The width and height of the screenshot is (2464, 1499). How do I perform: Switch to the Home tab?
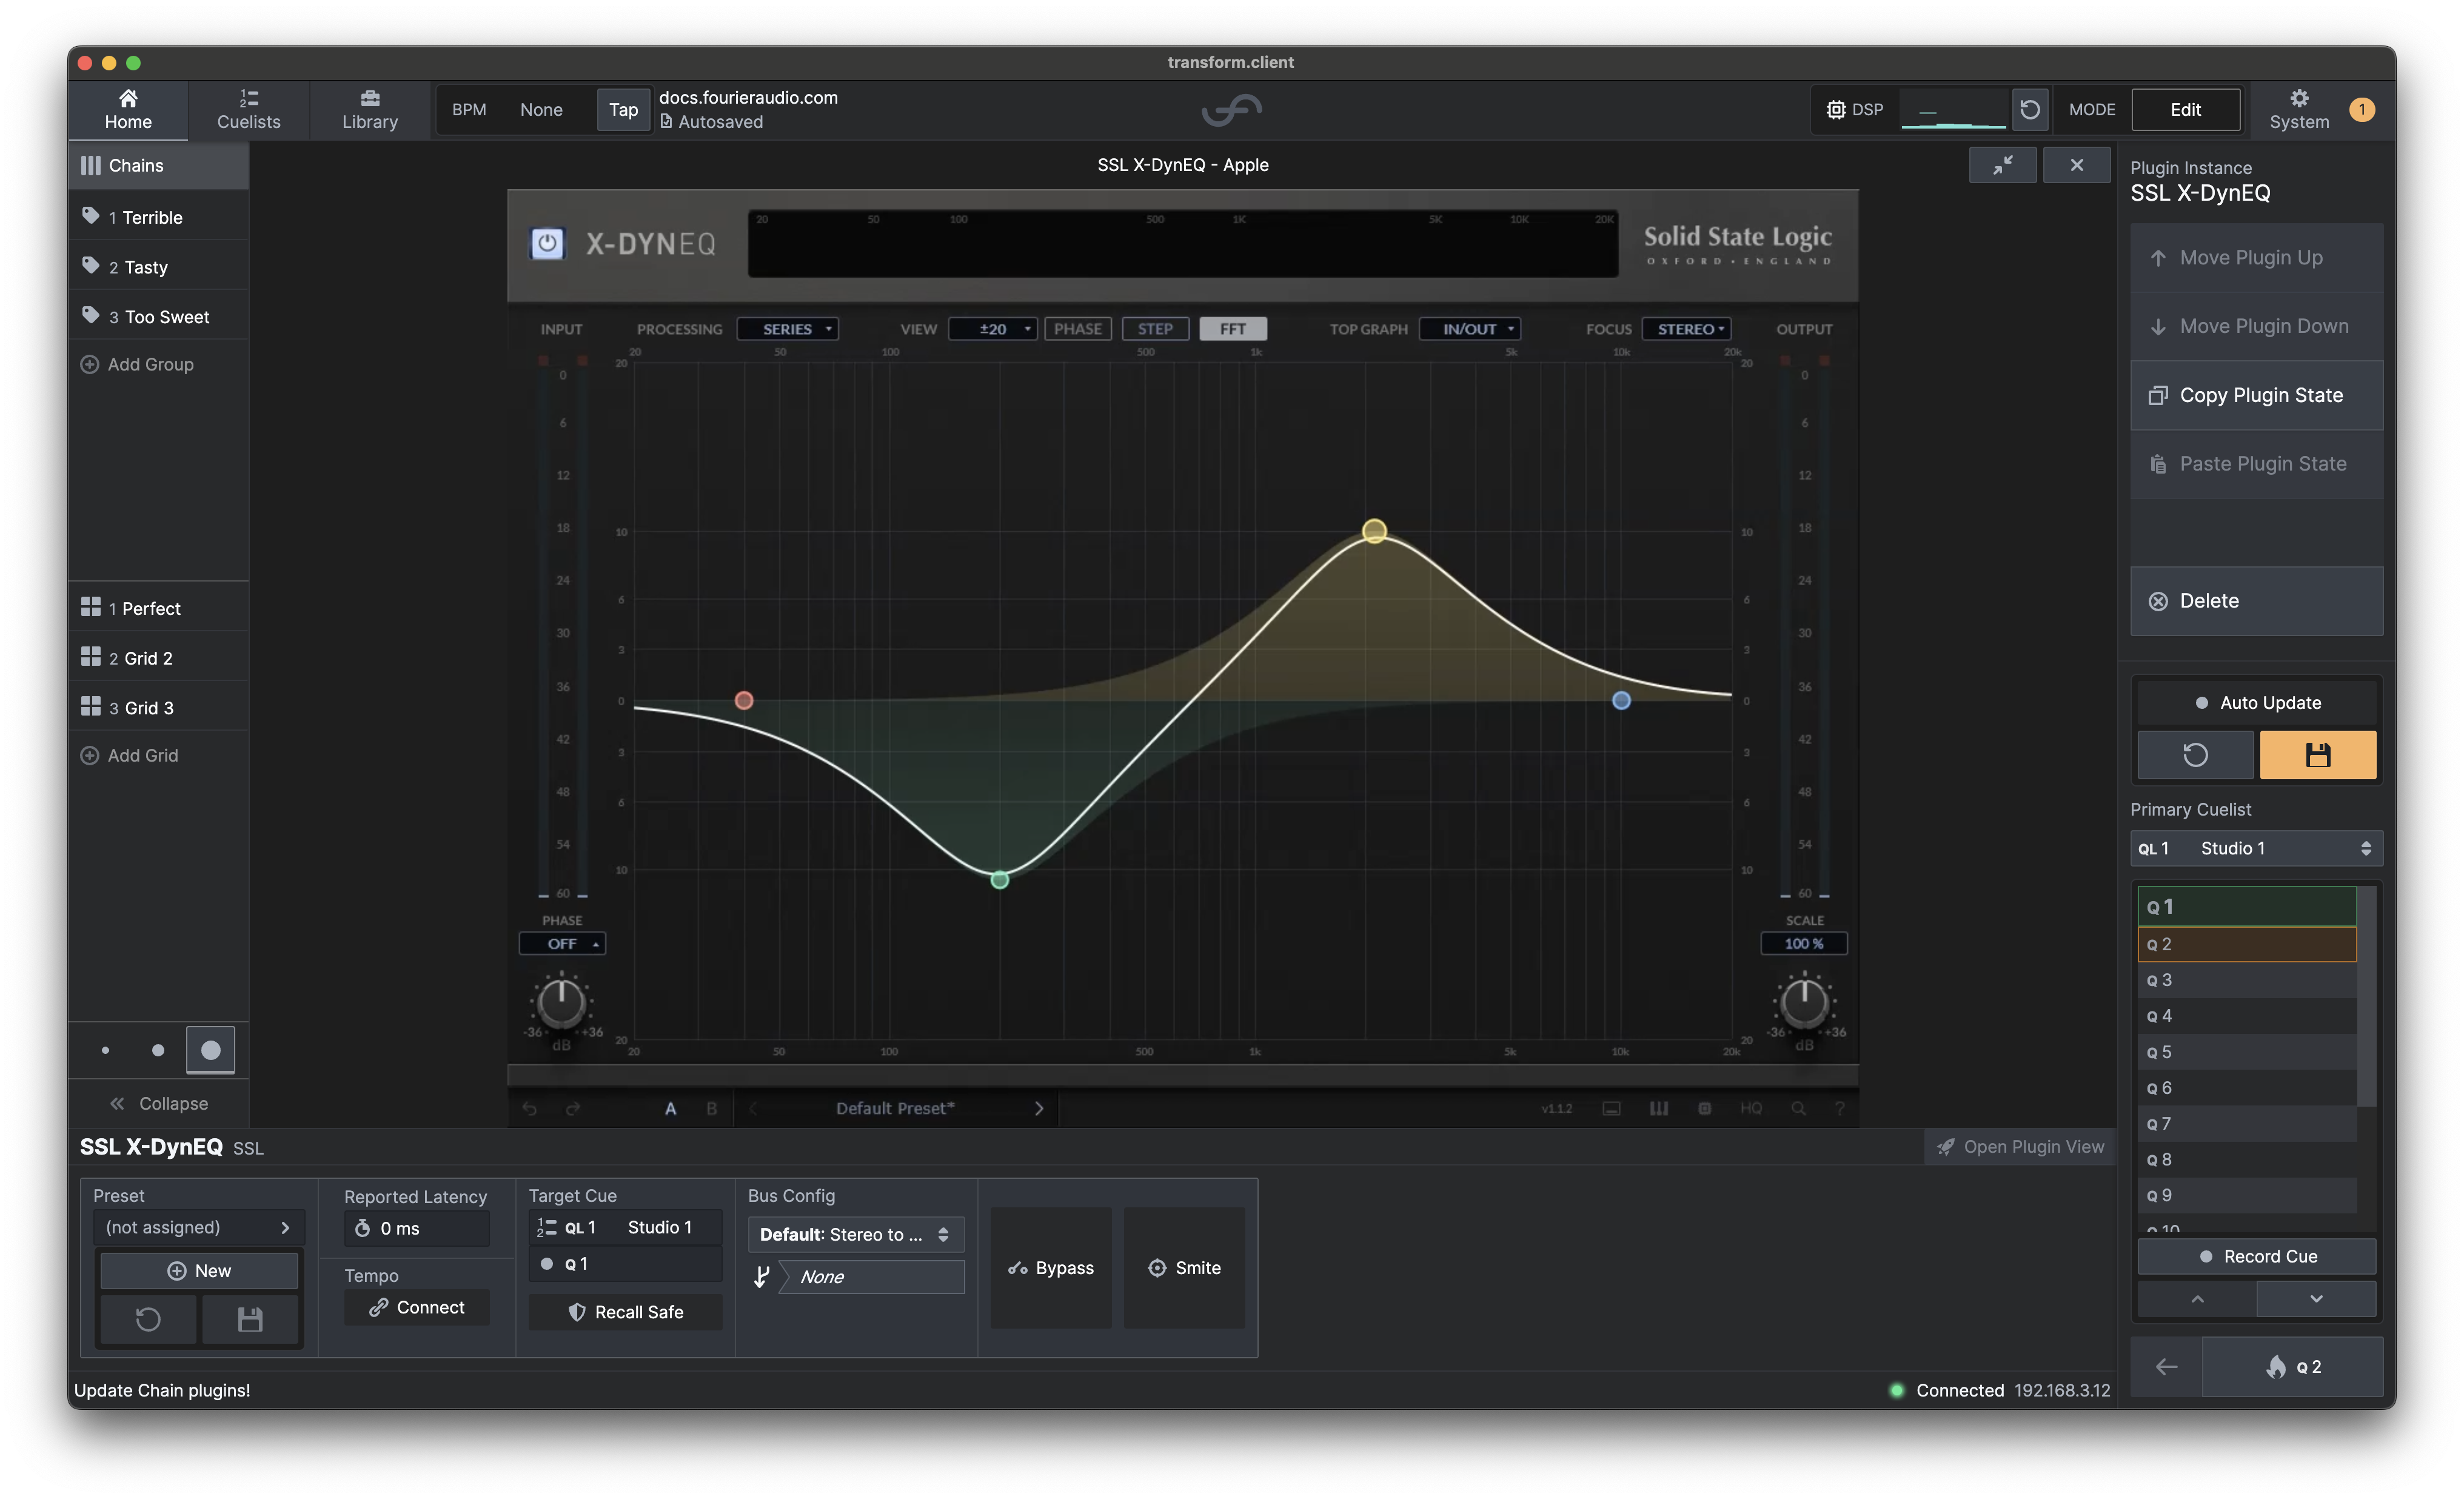tap(128, 109)
